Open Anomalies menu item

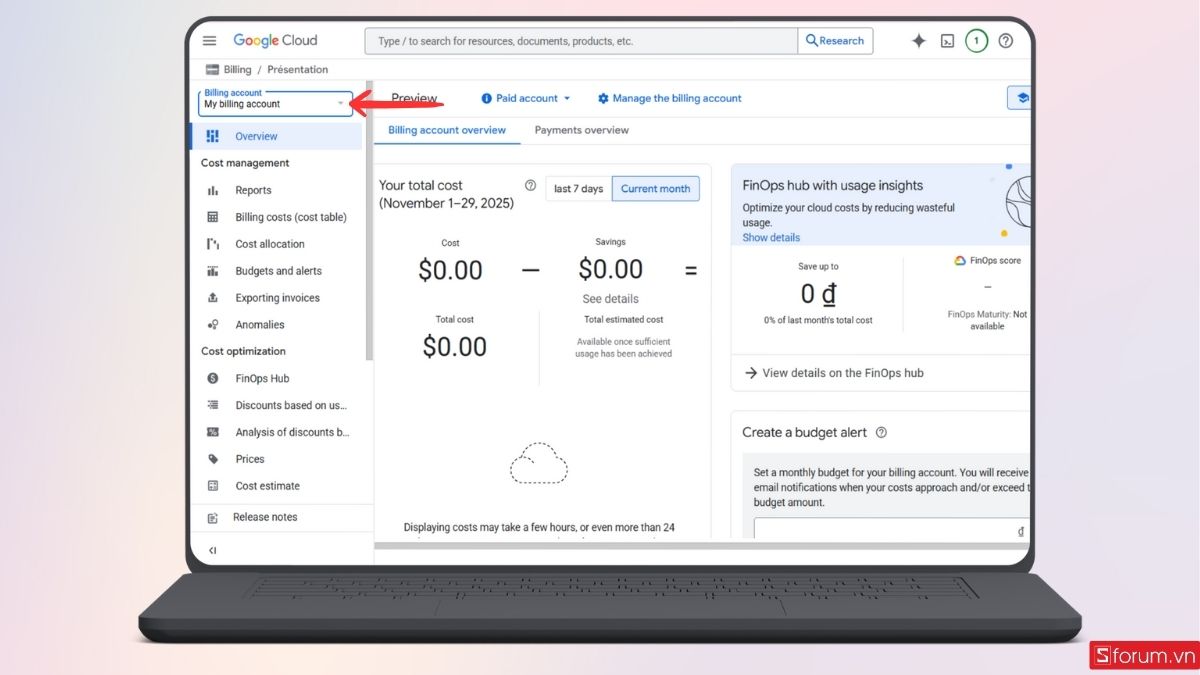click(275, 325)
